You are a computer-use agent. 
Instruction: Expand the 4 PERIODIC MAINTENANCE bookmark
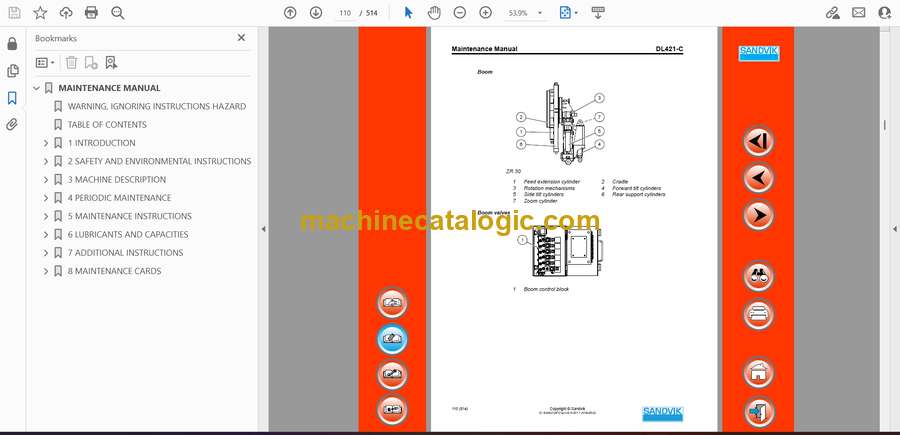coord(46,198)
